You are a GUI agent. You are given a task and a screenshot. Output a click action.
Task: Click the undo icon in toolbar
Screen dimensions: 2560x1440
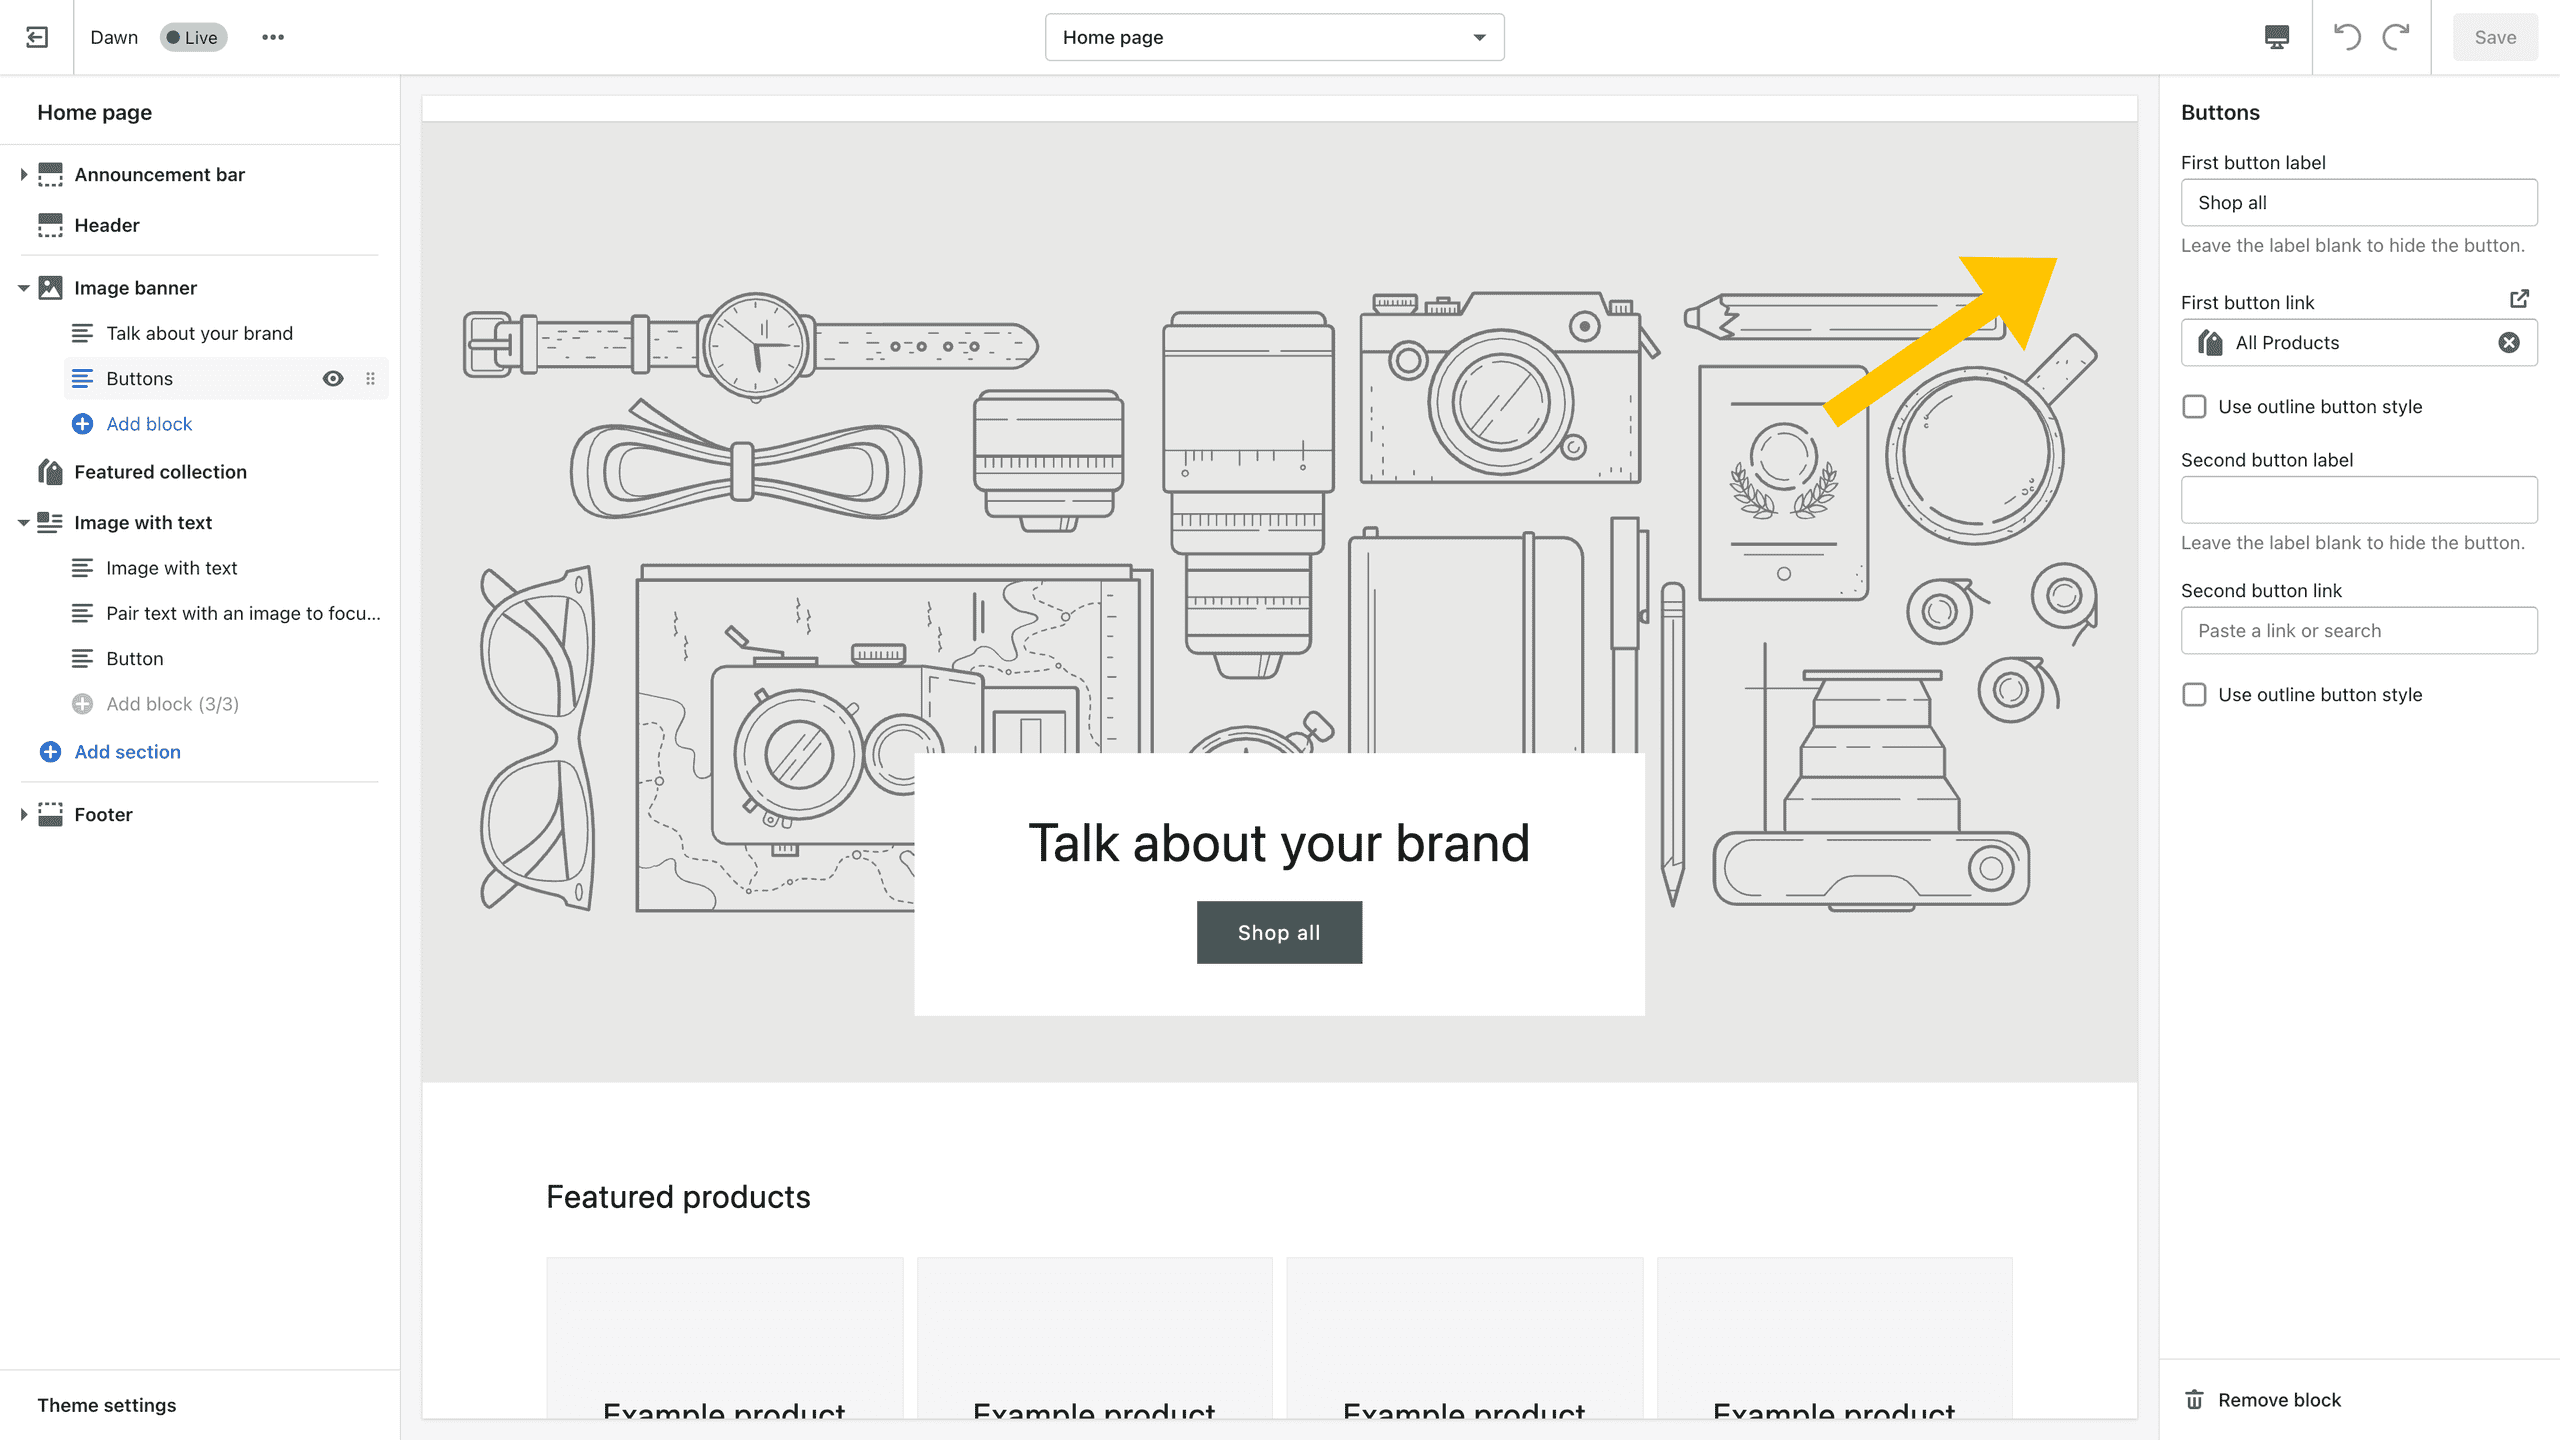pos(2345,37)
